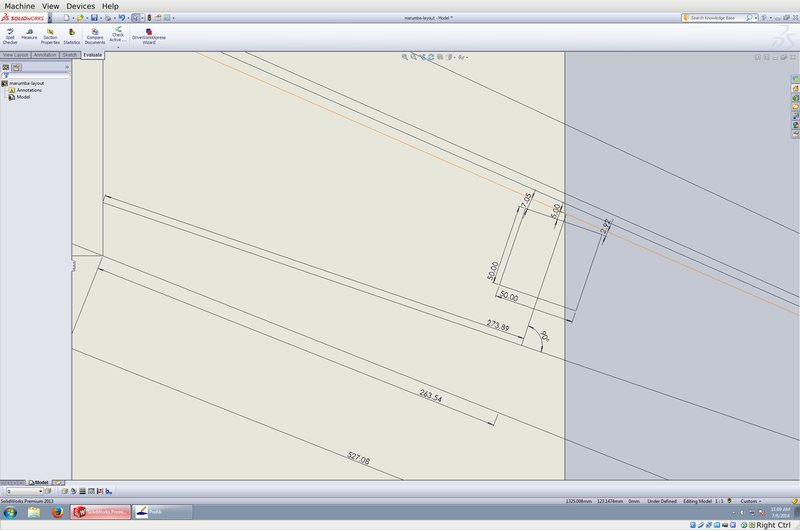Open Section Properties
This screenshot has width=800, height=530.
click(50, 35)
